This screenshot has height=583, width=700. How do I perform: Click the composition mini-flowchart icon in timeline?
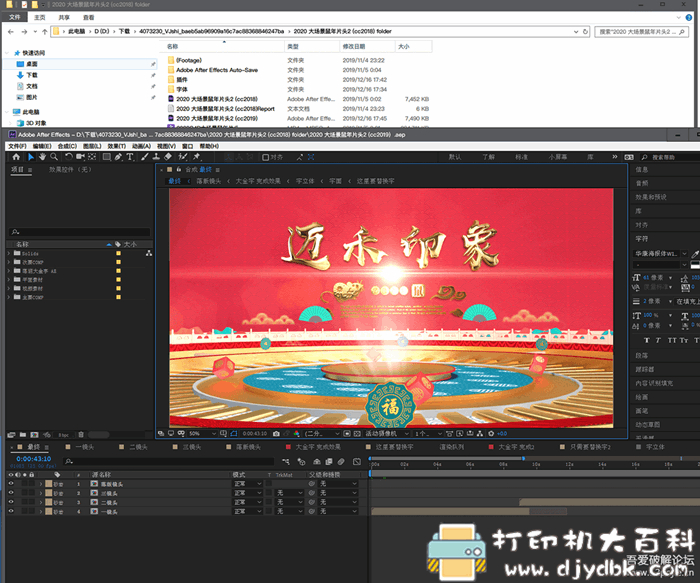pyautogui.click(x=286, y=462)
